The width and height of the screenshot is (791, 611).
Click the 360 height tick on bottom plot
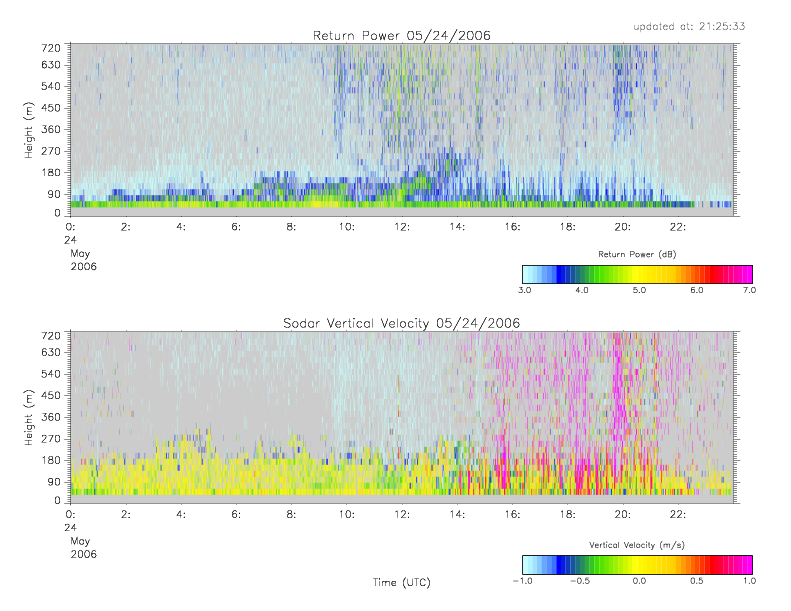tap(51, 417)
